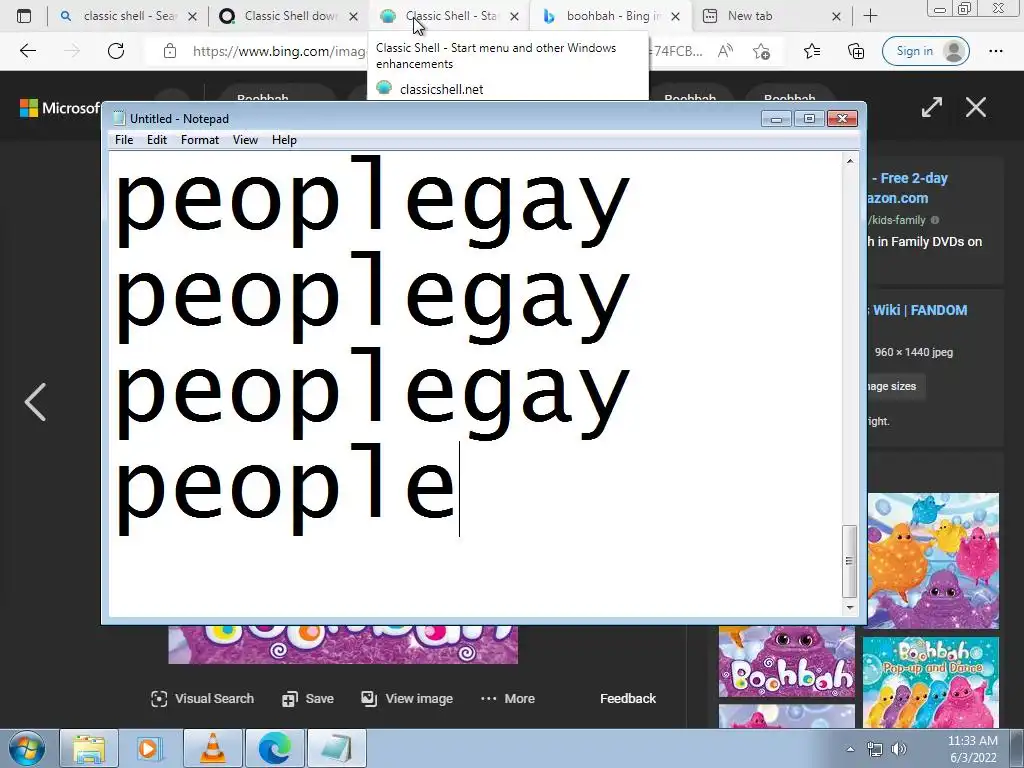Switch to the 'New tab' browser tab
This screenshot has width=1024, height=768.
coord(771,16)
